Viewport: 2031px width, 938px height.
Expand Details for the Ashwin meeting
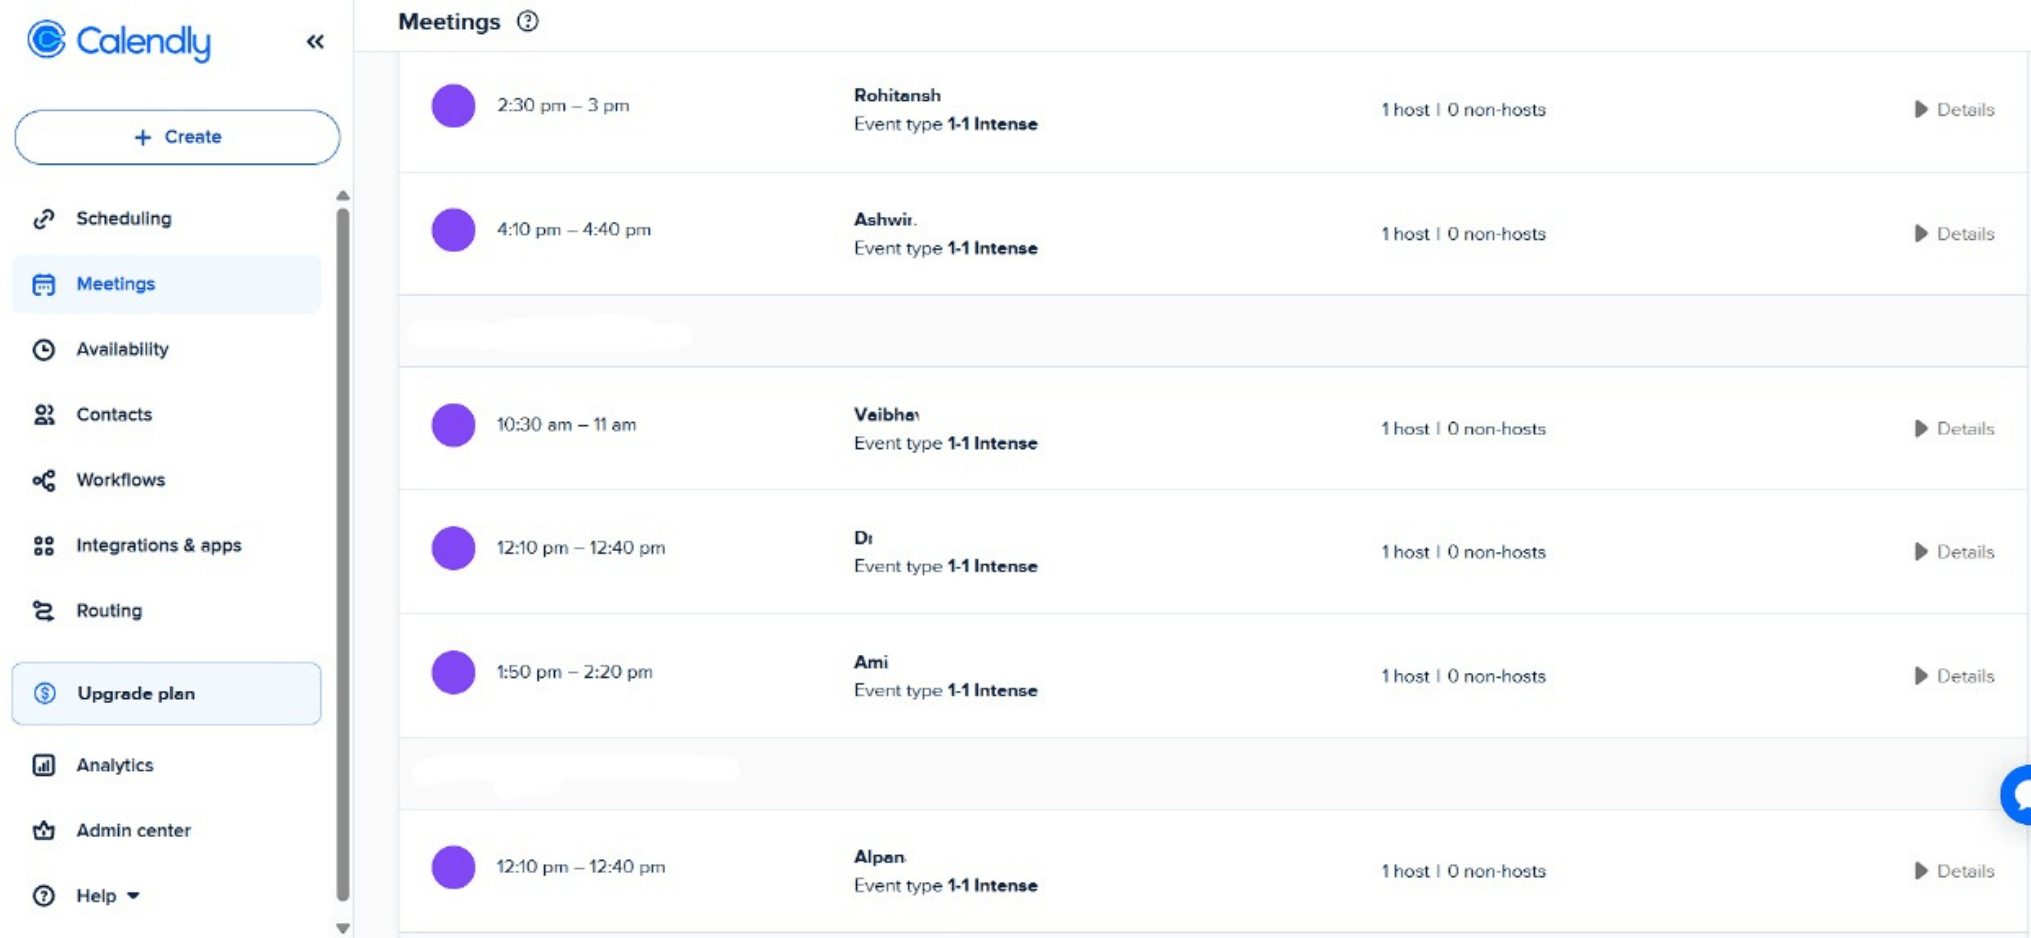tap(1954, 233)
